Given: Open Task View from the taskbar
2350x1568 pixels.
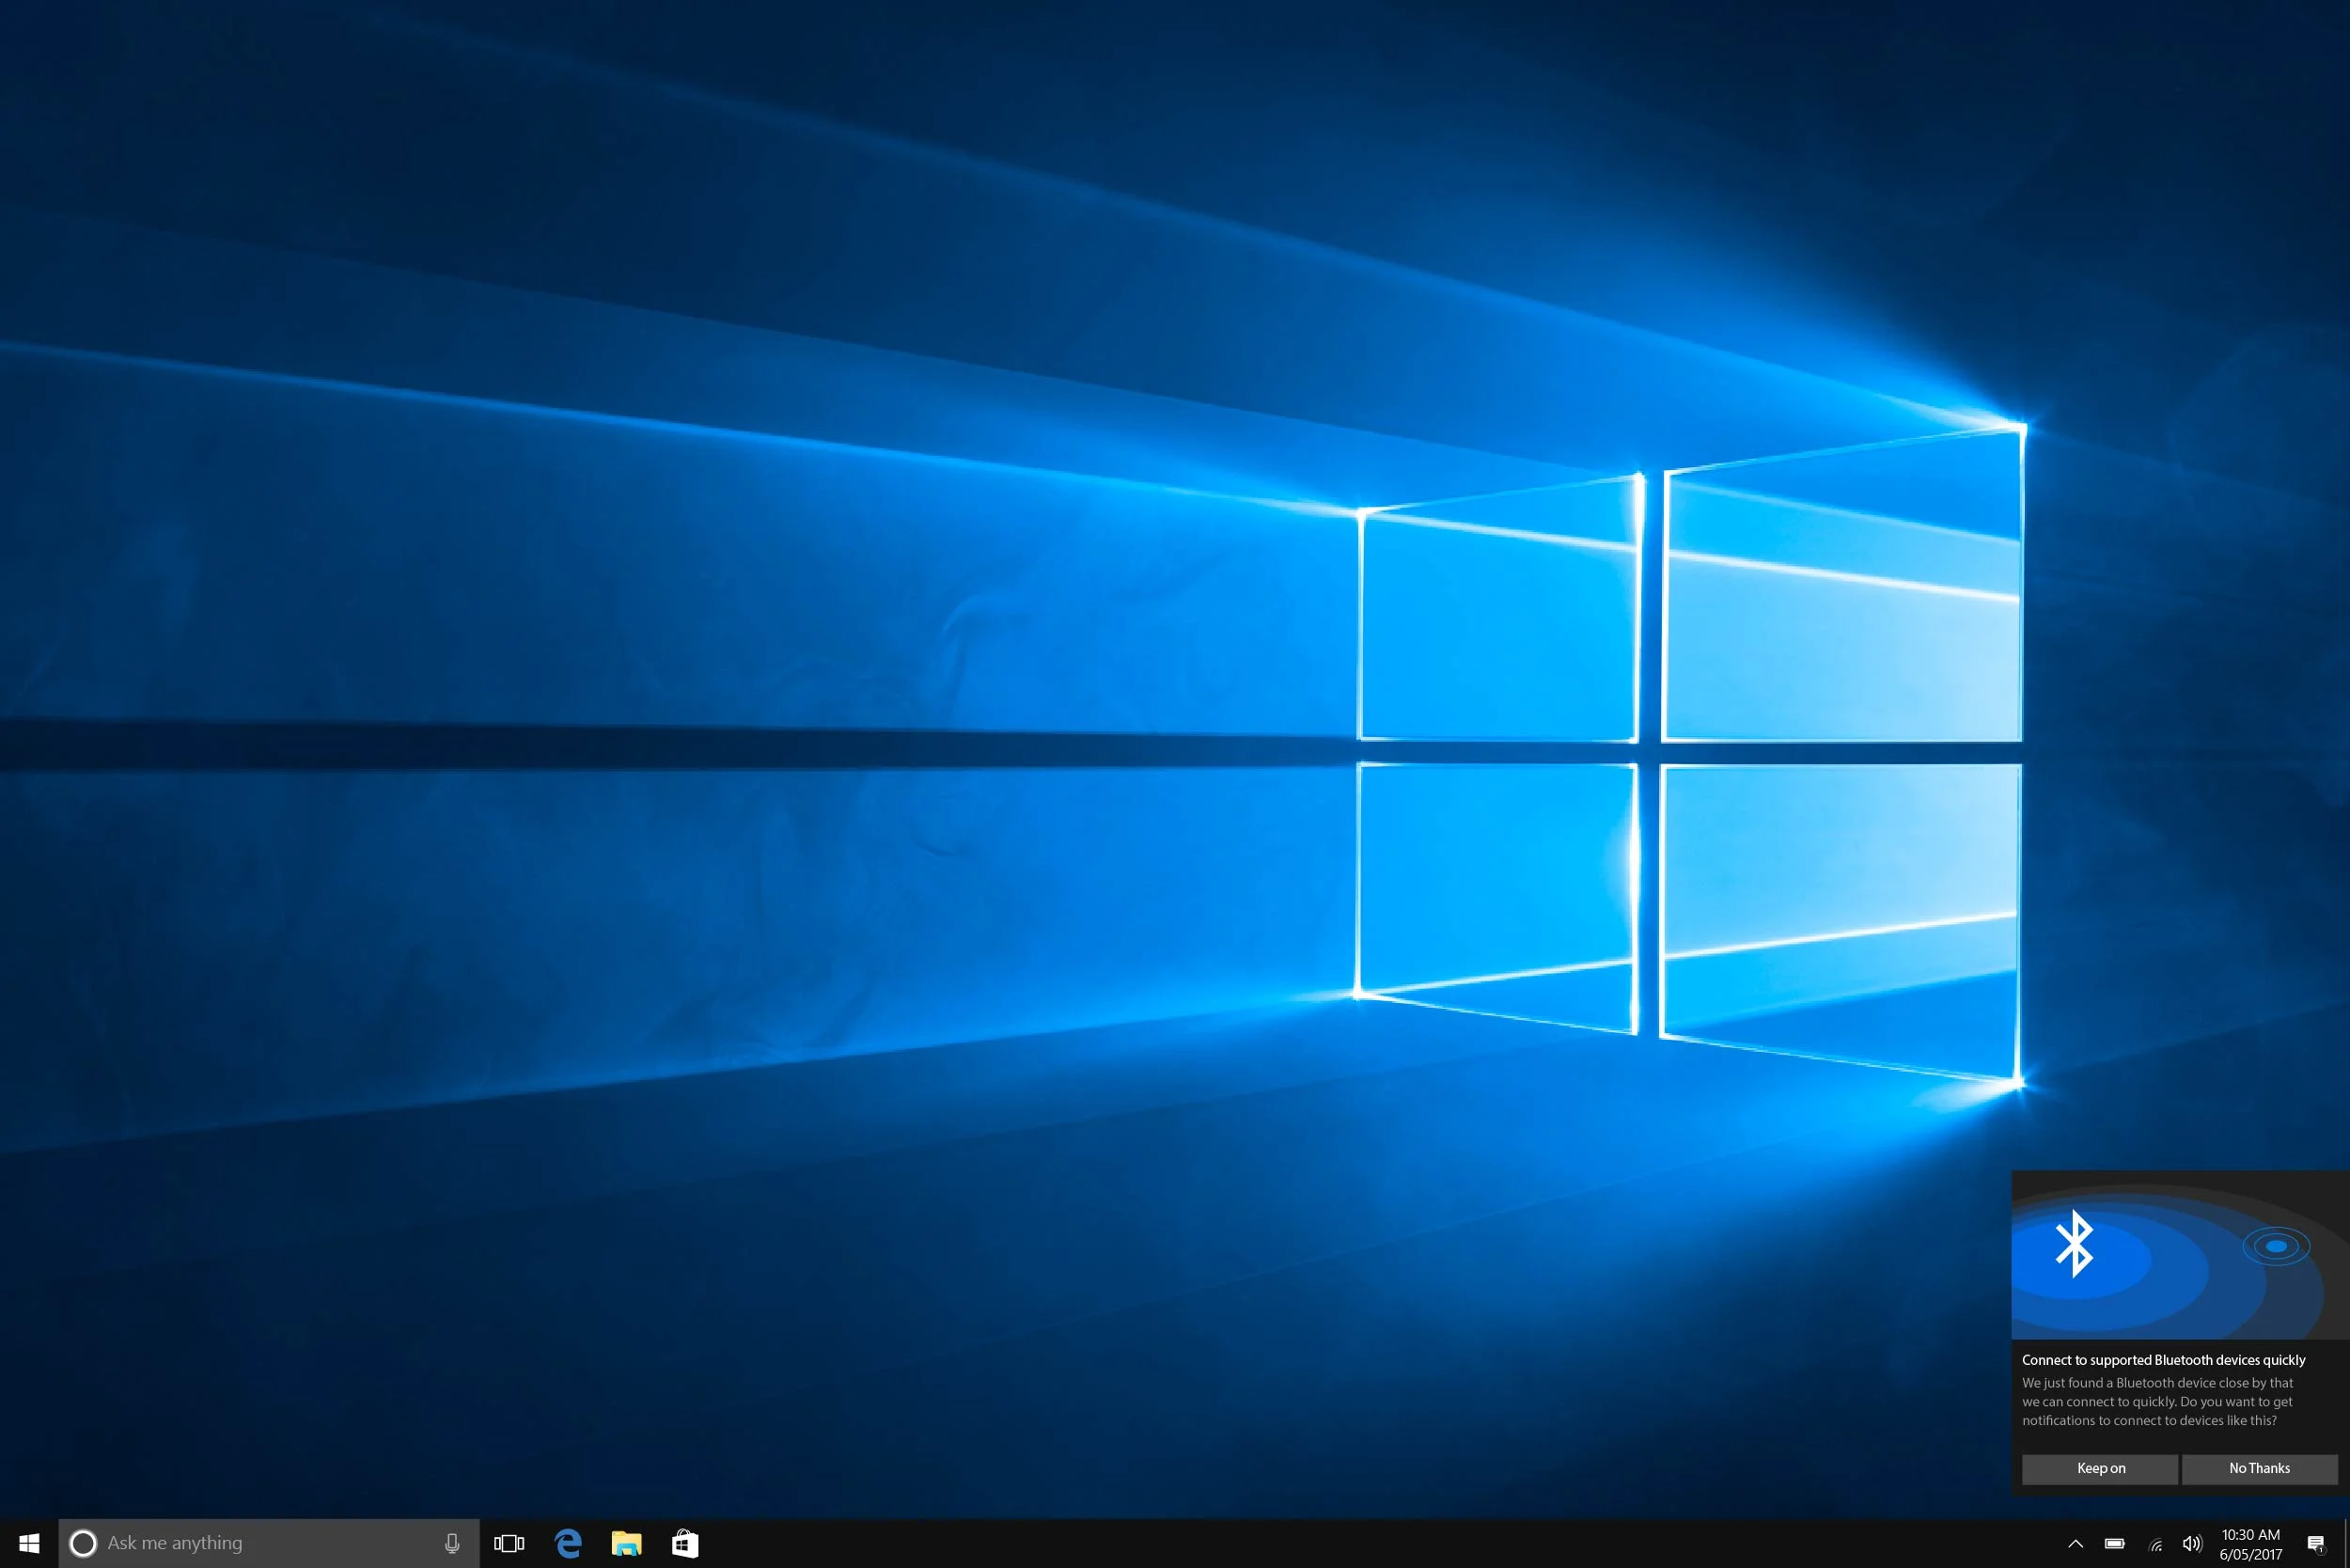Looking at the screenshot, I should click(509, 1543).
